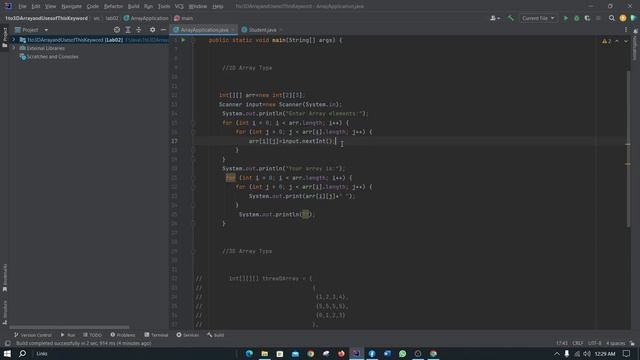Click Search Everywhere magnifier icon
Viewport: 640px width, 360px height.
[611, 18]
